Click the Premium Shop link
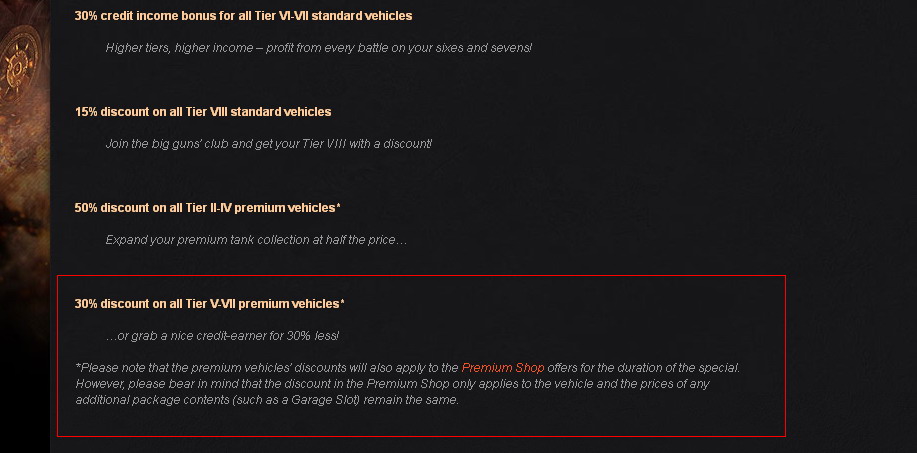Image resolution: width=917 pixels, height=453 pixels. (502, 368)
